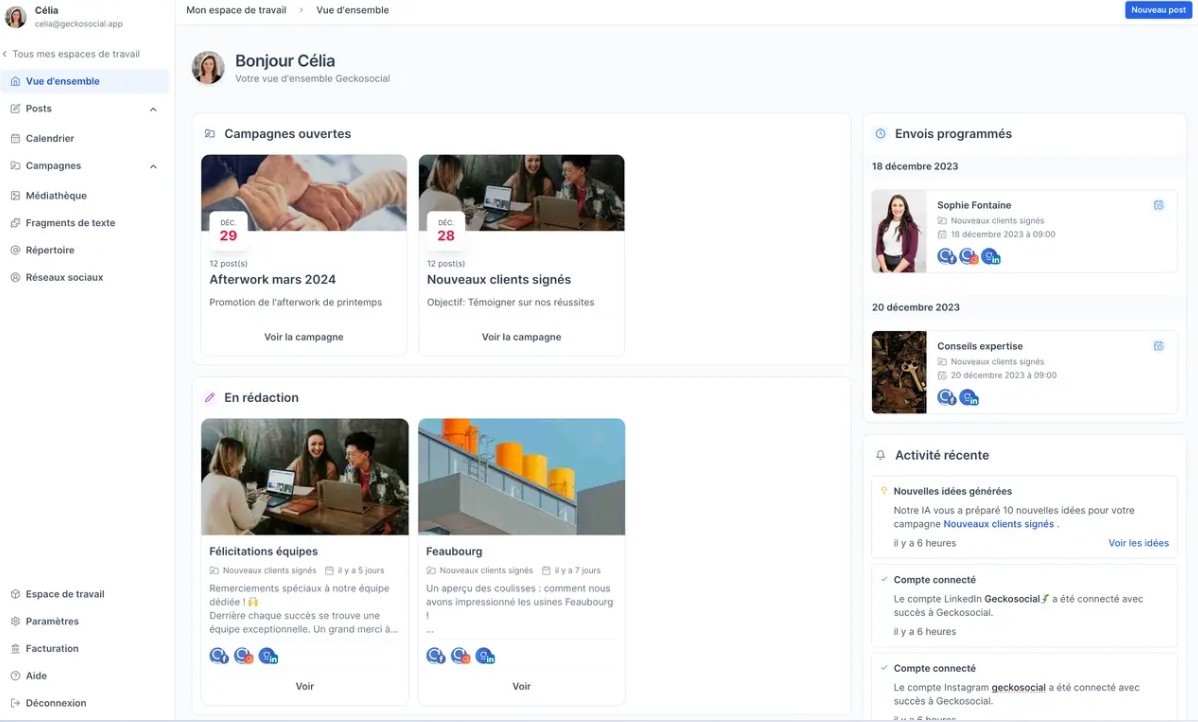Click the En rédaction pencil icon
Image resolution: width=1198 pixels, height=722 pixels.
pos(209,398)
